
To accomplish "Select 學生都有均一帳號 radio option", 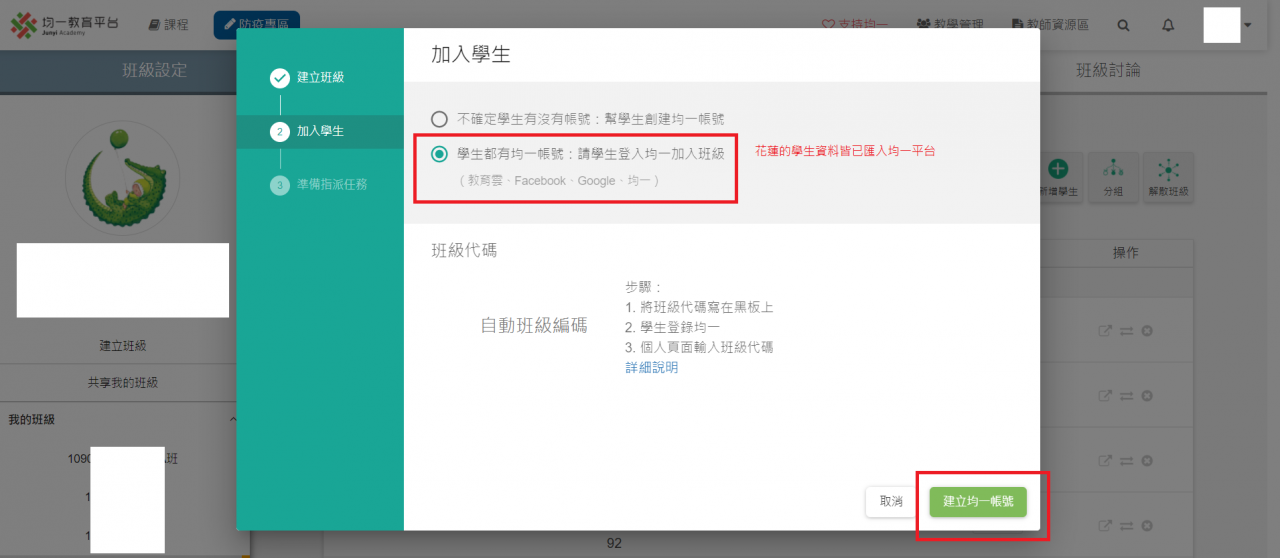I will click(439, 153).
